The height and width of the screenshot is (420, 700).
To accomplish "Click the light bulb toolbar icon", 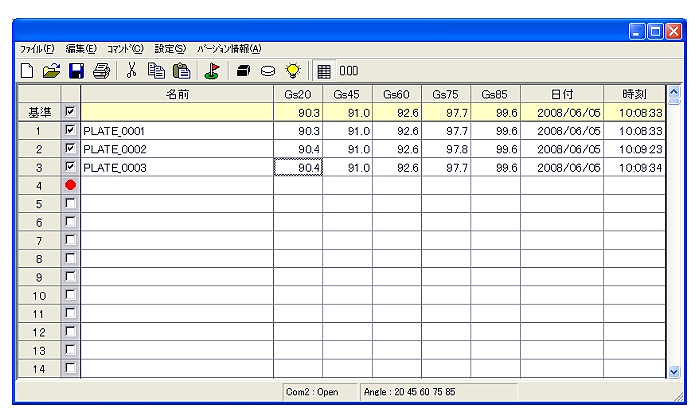I will coord(293,71).
